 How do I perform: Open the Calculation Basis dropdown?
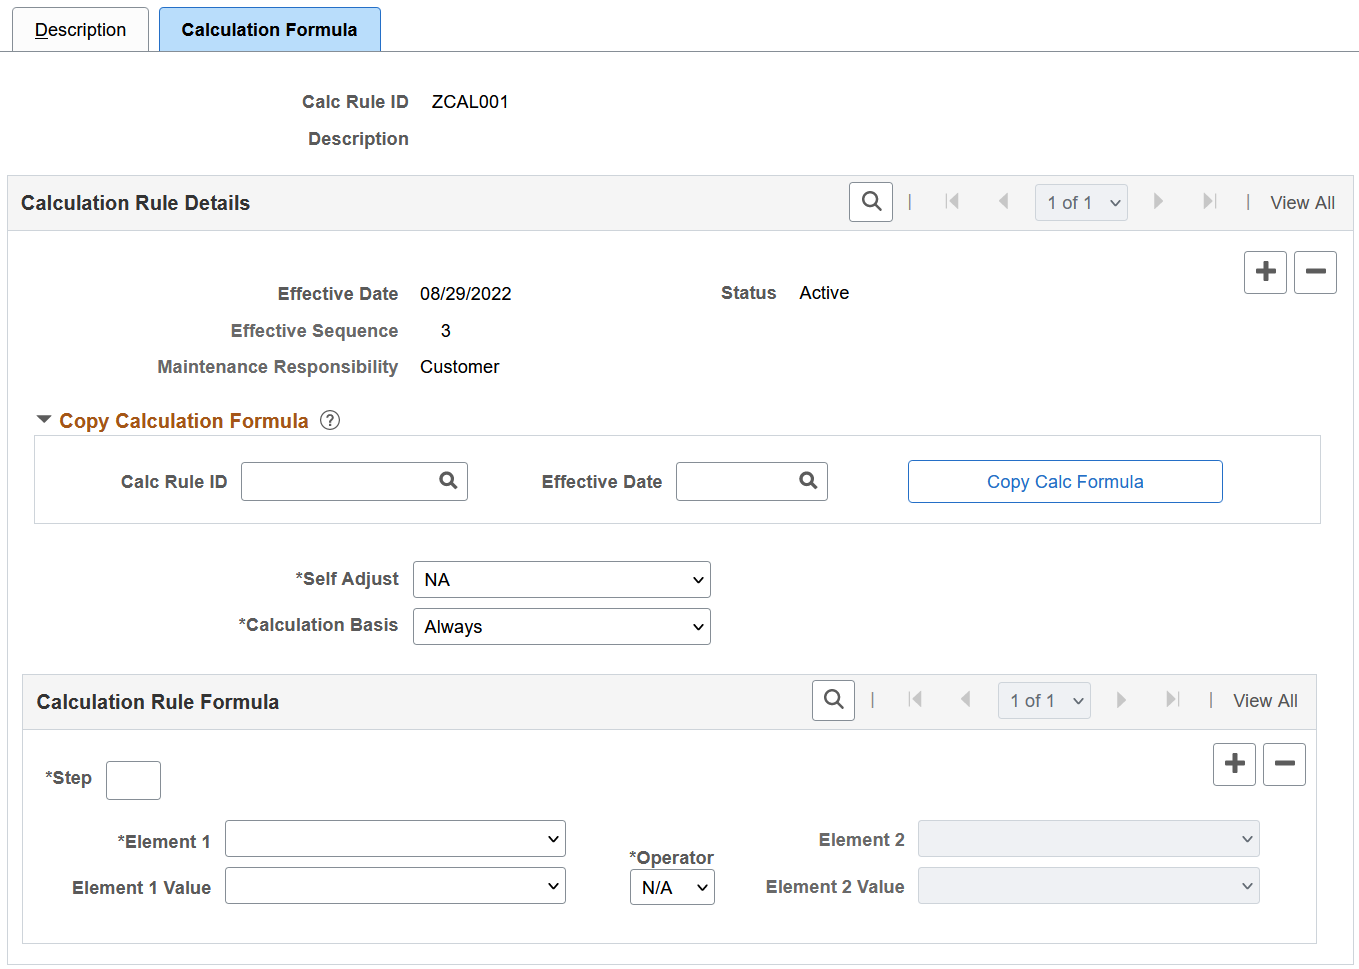pos(562,627)
